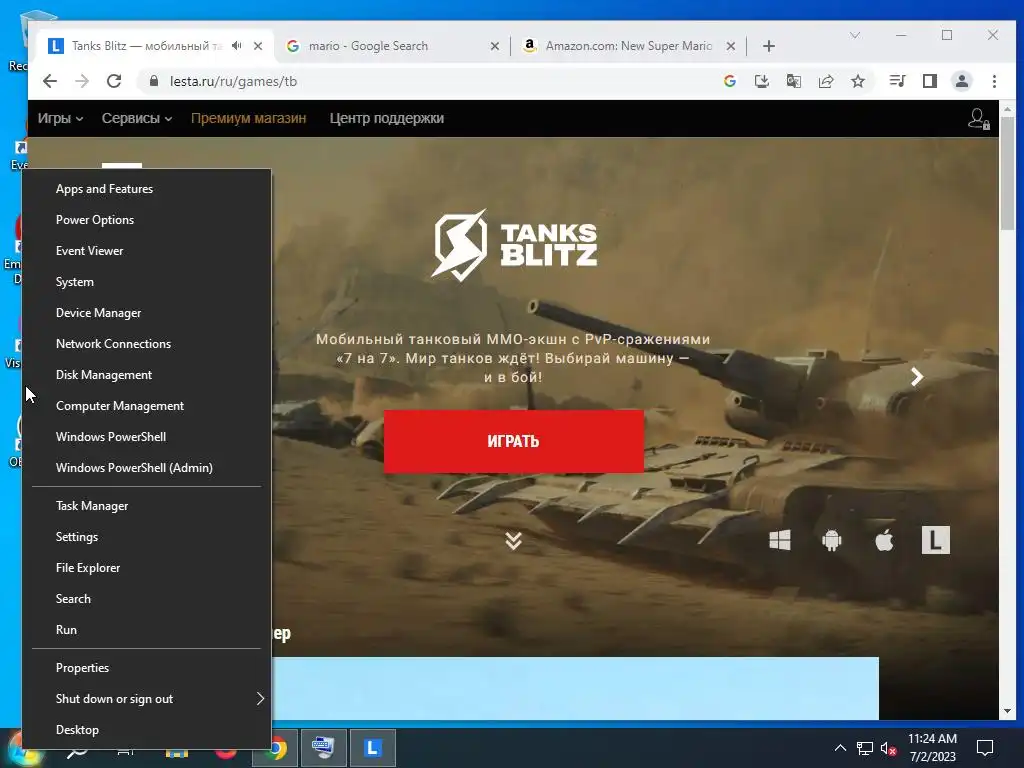
Task: Open the clock showing 11:24 AM
Action: pos(932,748)
